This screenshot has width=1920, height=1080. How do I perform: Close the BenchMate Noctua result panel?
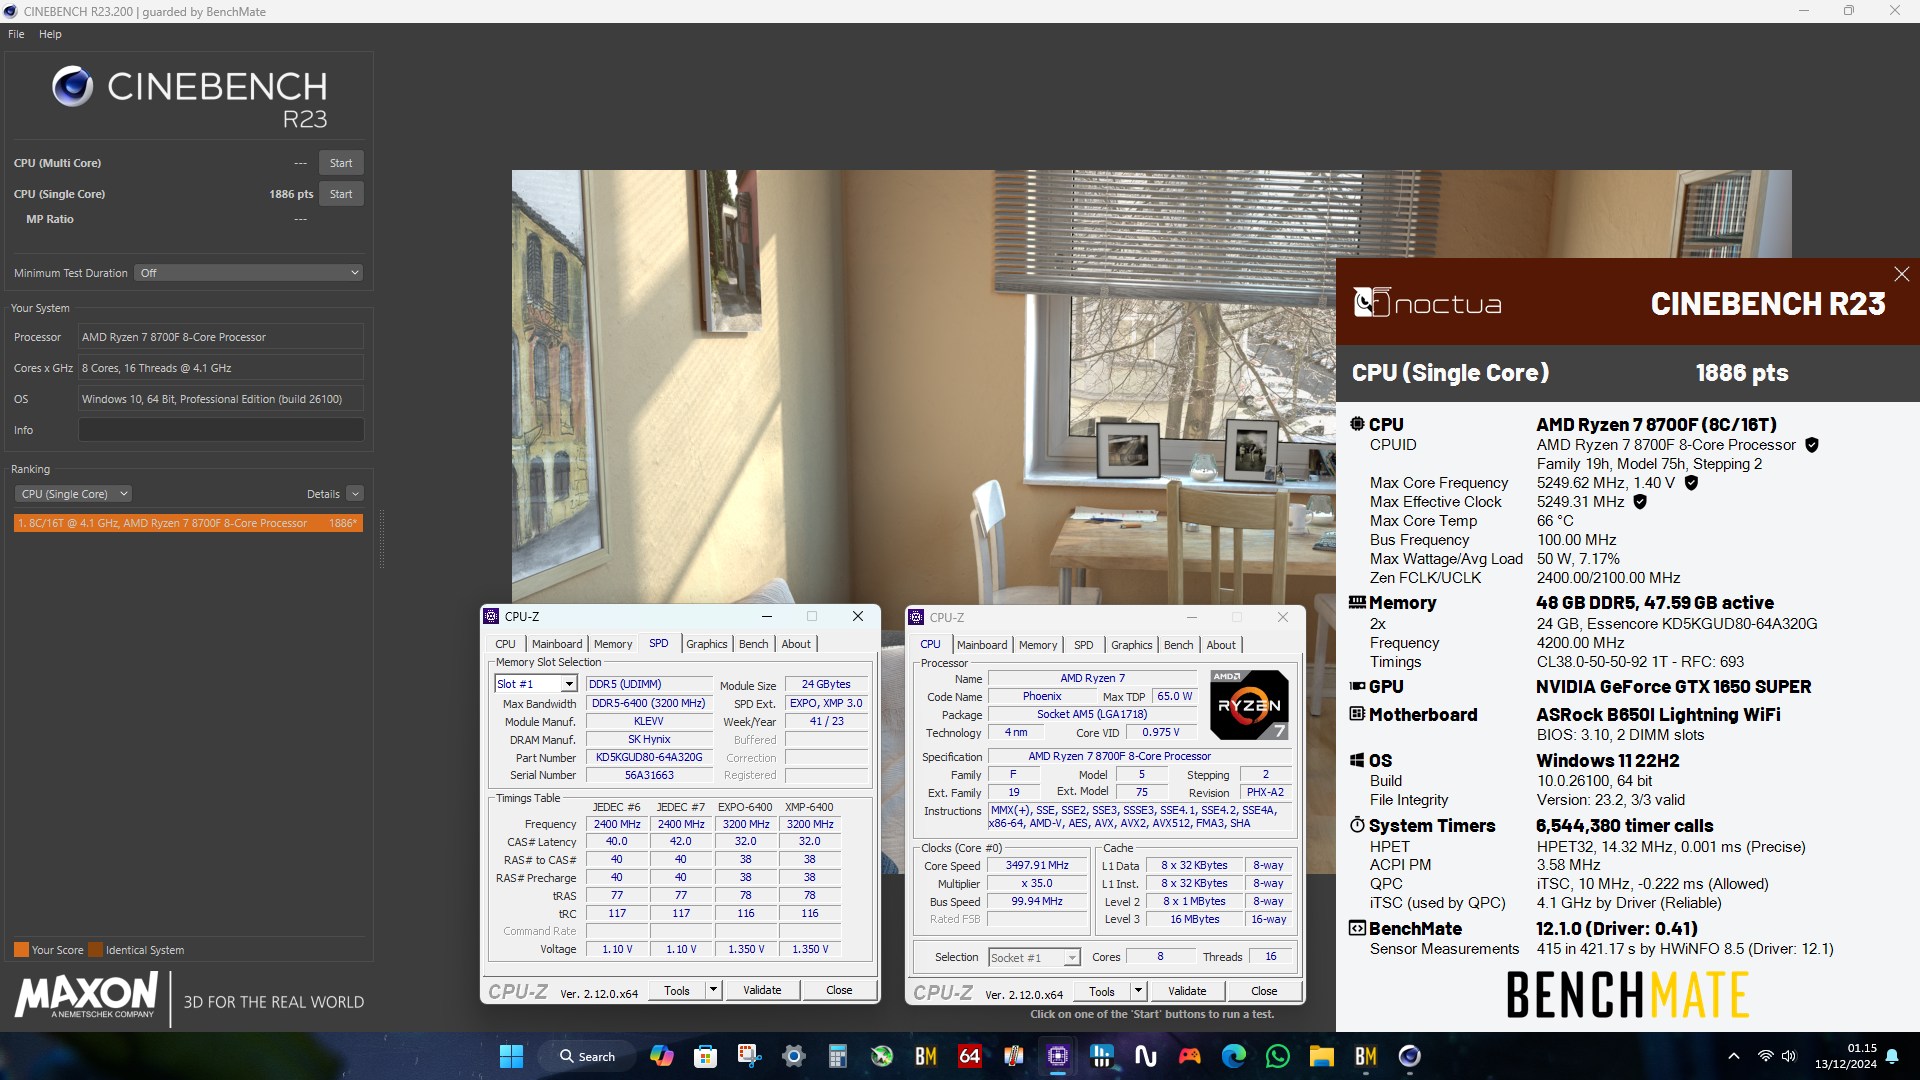click(1901, 274)
